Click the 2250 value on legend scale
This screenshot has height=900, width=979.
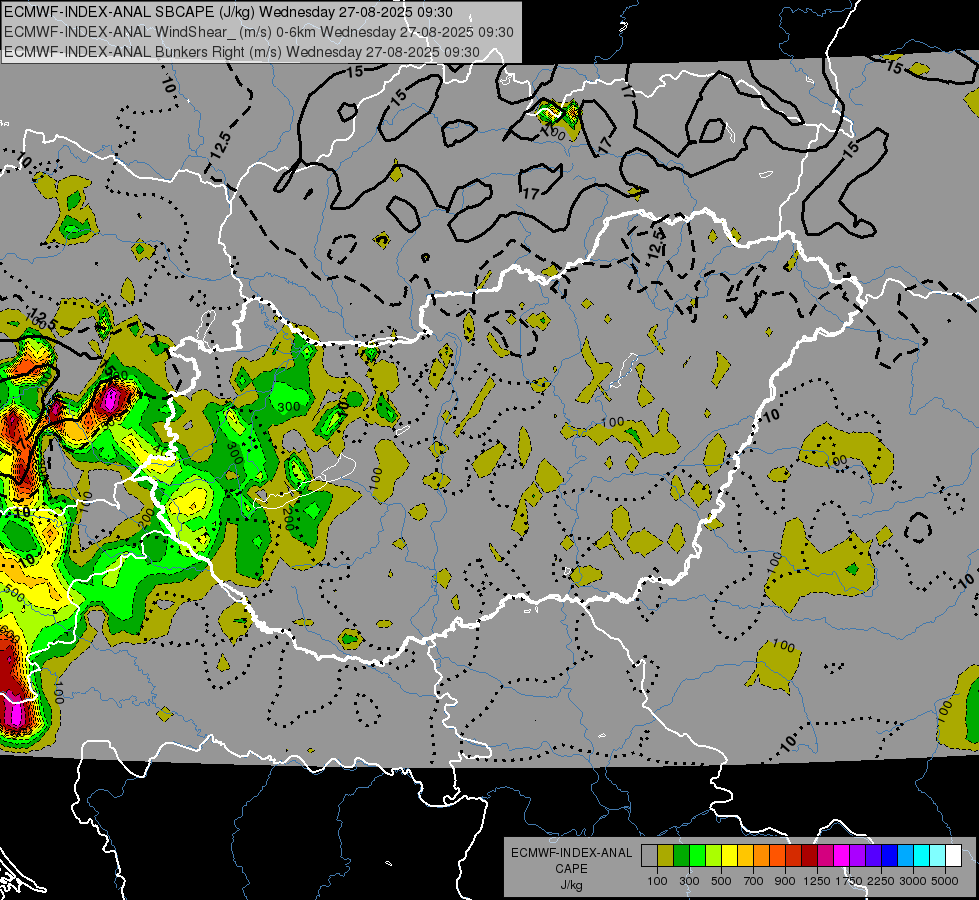pos(881,881)
